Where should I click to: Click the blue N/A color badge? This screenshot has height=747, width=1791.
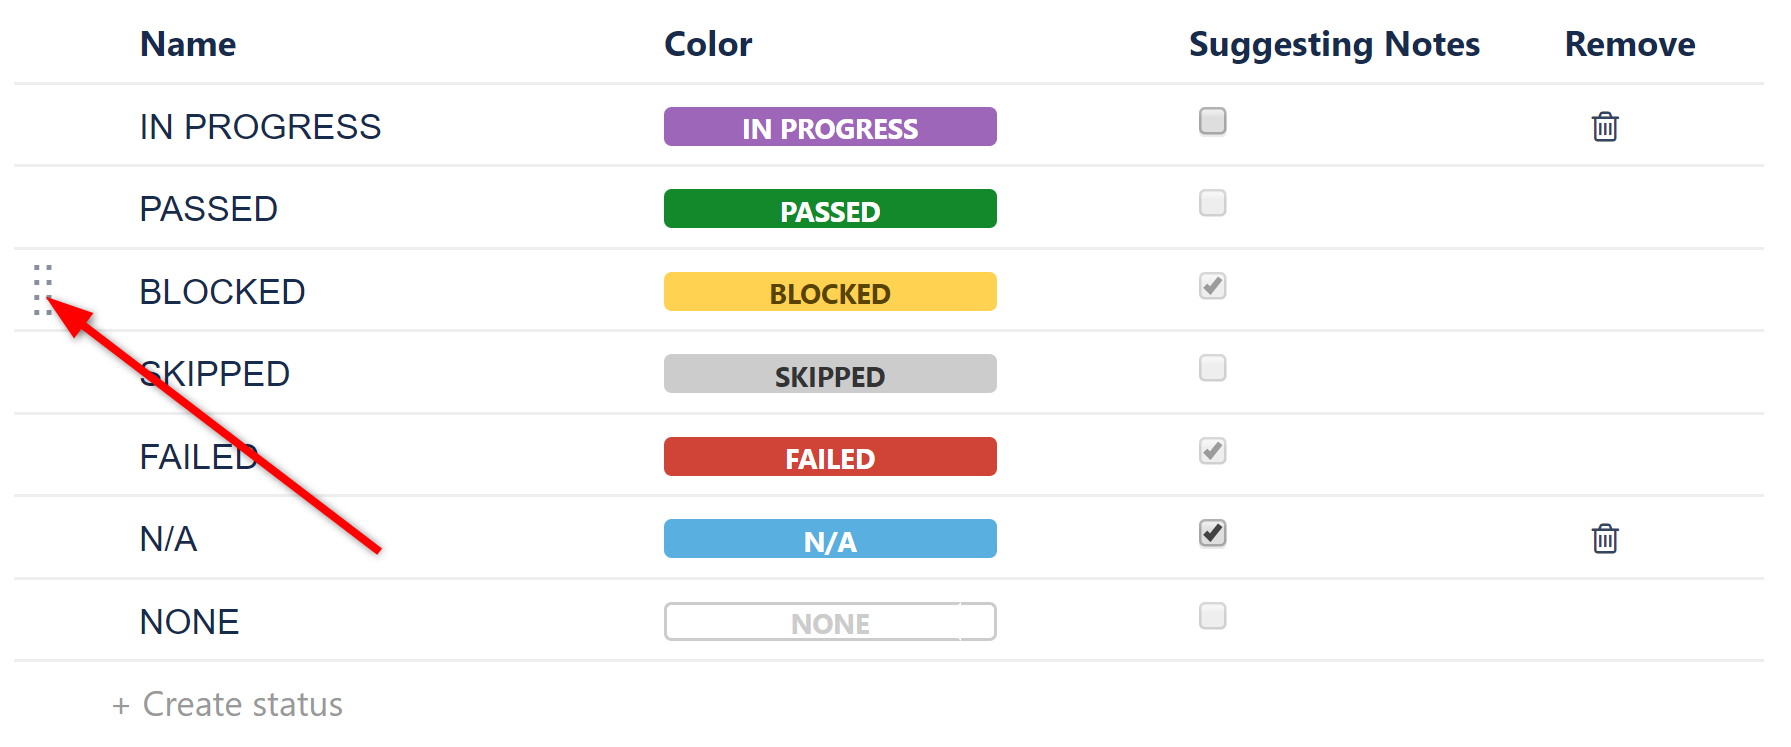[830, 539]
